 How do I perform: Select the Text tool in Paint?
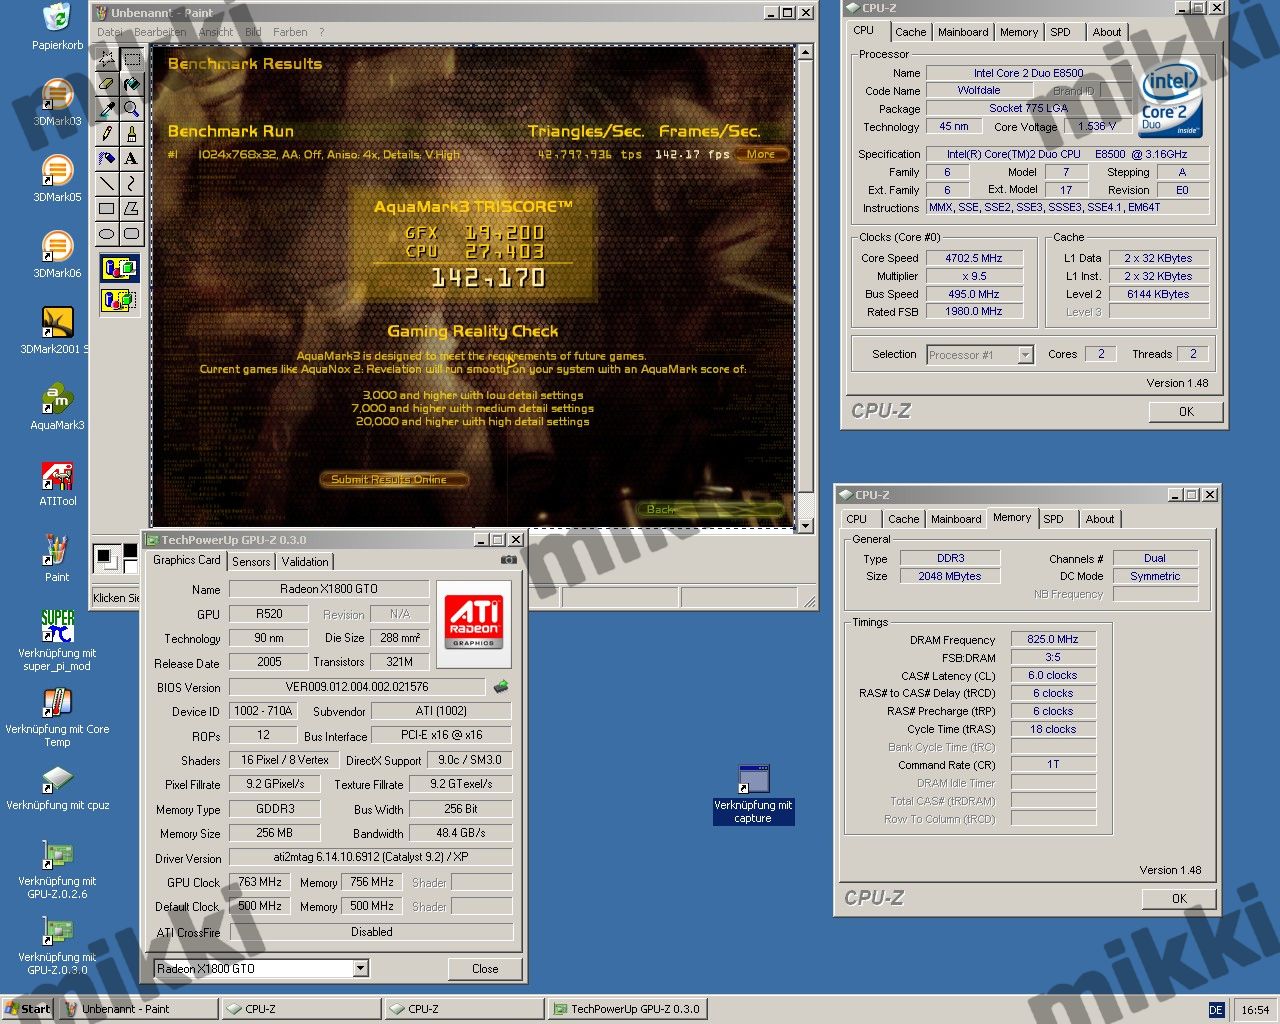pyautogui.click(x=132, y=159)
